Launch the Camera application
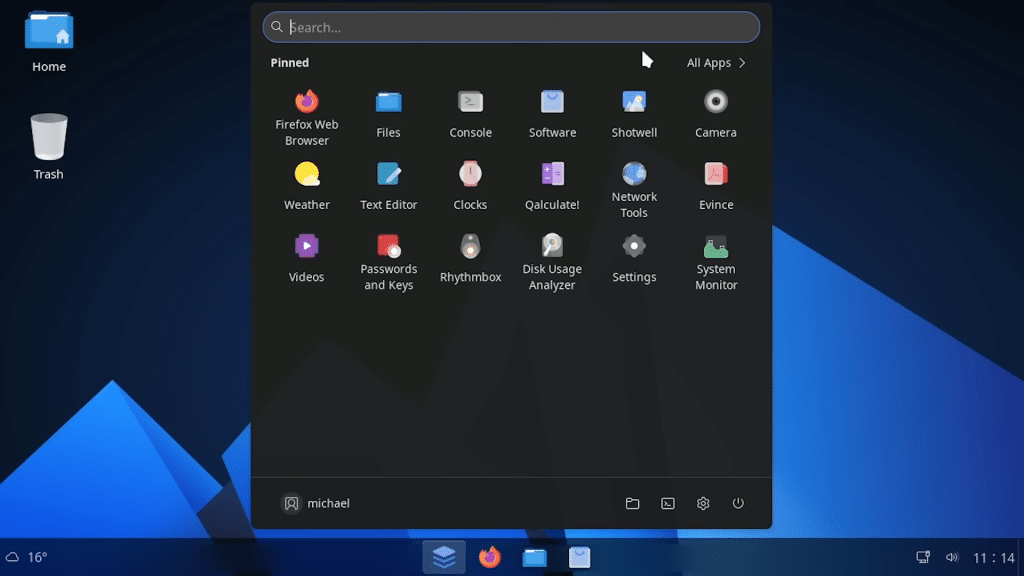This screenshot has height=576, width=1024. (x=716, y=102)
